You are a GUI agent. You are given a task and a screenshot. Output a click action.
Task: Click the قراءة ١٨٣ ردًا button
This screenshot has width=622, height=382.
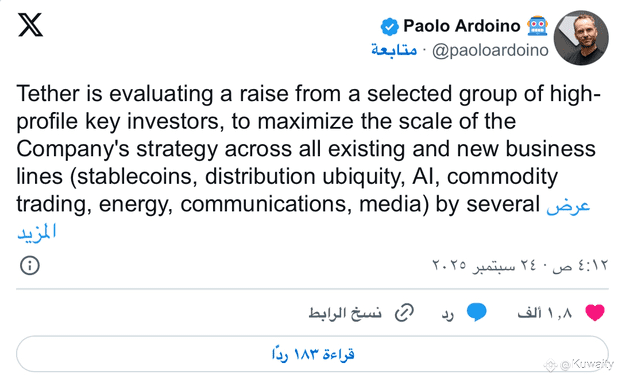[312, 354]
